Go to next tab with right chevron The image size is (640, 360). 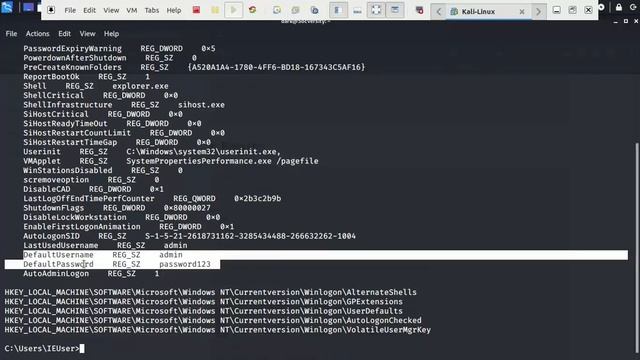tap(538, 11)
